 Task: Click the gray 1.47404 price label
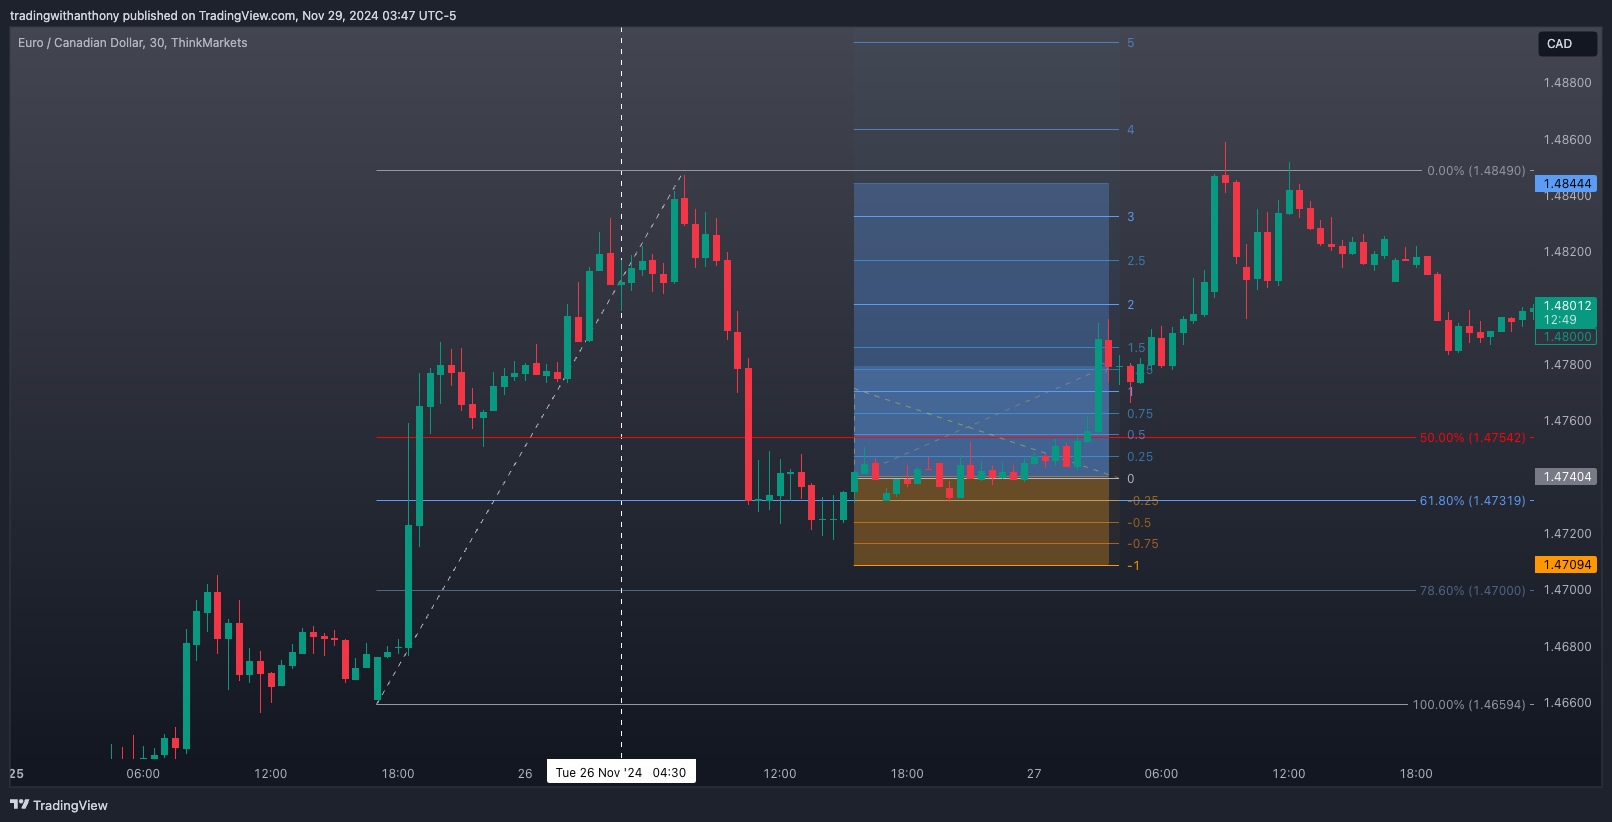point(1566,477)
